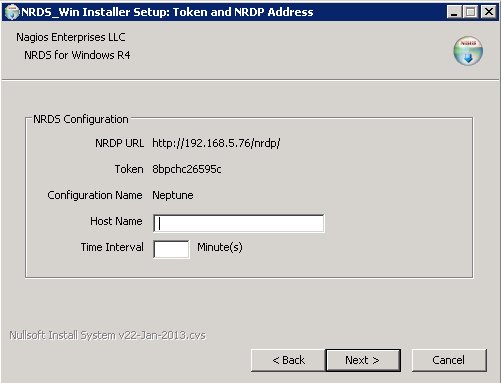Click the Nagios Enterprises LLC header text
The width and height of the screenshot is (501, 383).
pyautogui.click(x=71, y=37)
